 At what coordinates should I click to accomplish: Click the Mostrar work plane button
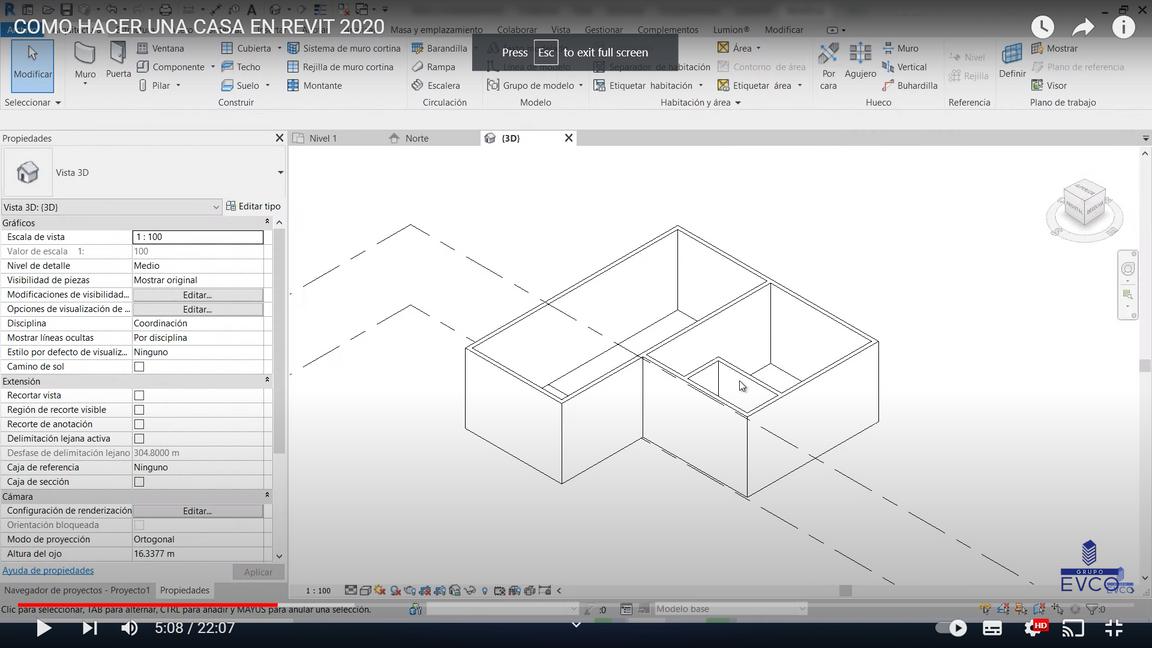[x=1055, y=48]
